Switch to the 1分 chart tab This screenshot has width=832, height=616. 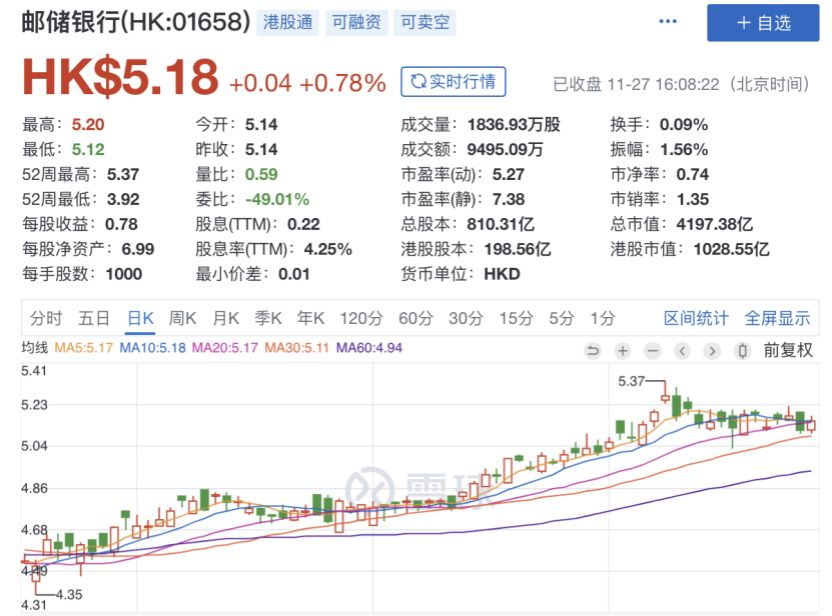coord(603,318)
